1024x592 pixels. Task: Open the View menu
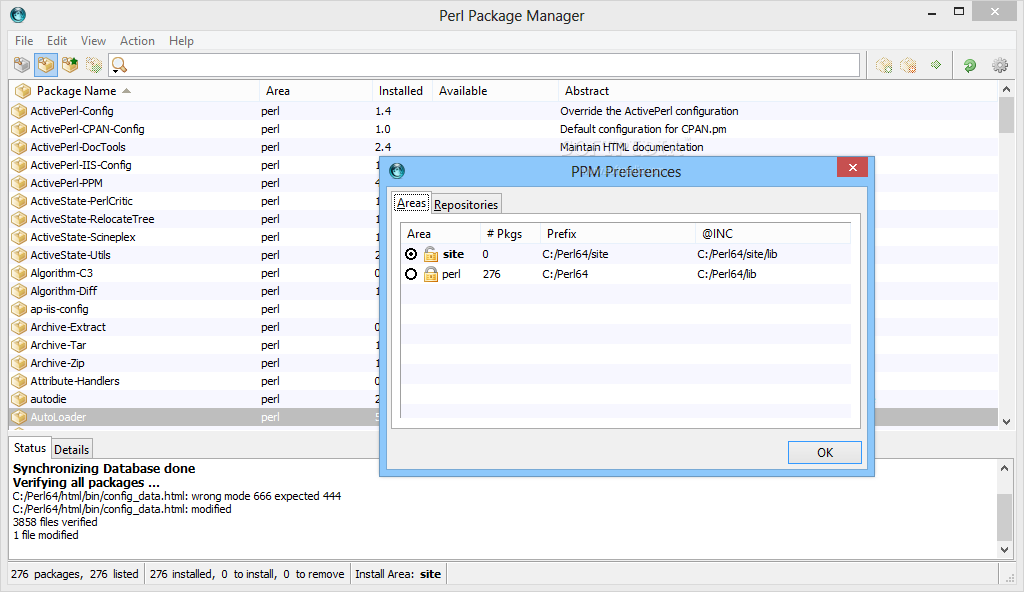tap(93, 41)
